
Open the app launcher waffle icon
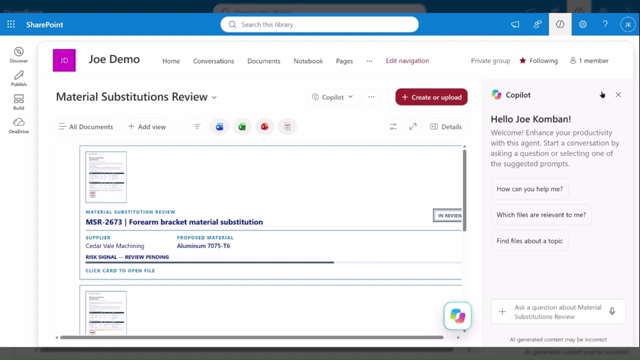(11, 24)
